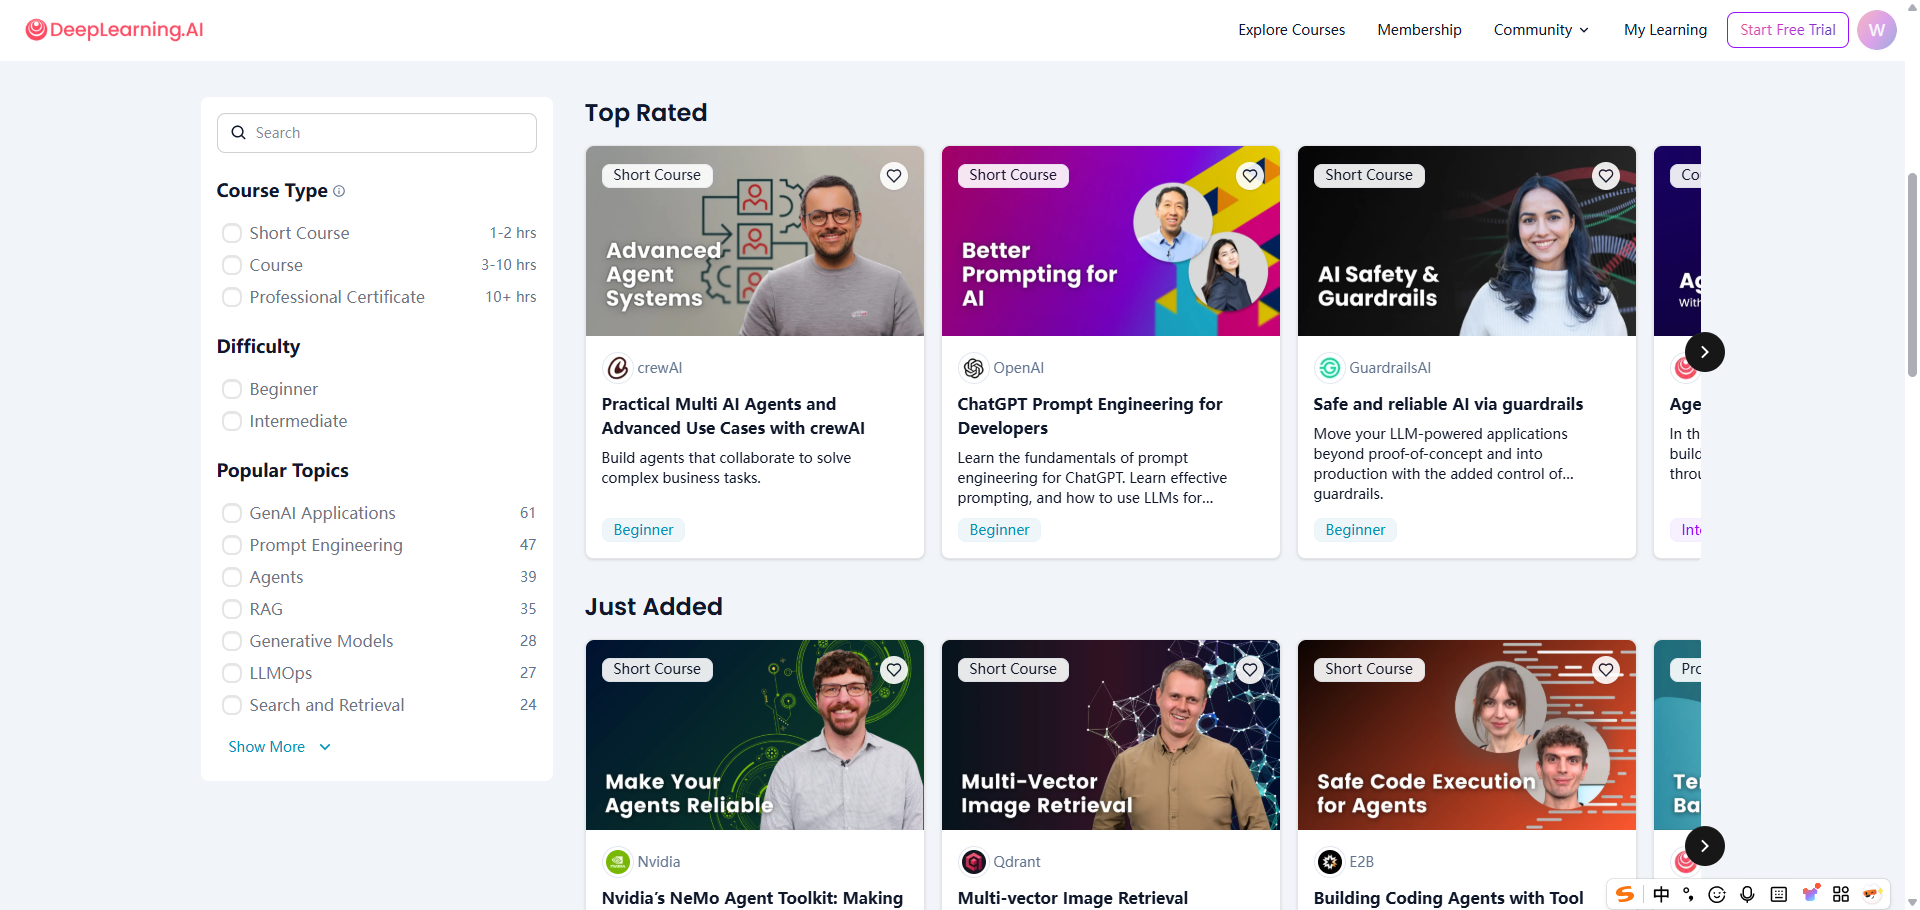Open the IME emoji panel
The image size is (1920, 910).
pyautogui.click(x=1717, y=894)
